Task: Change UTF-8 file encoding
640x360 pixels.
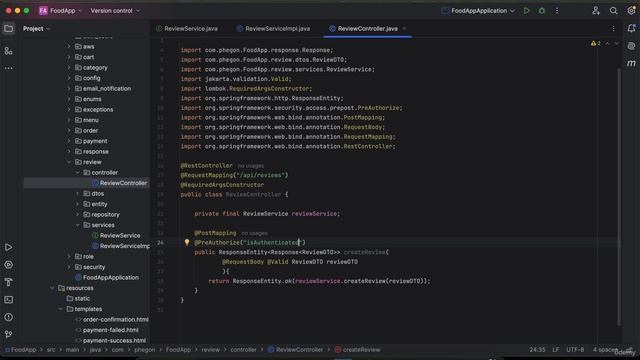Action: click(575, 350)
